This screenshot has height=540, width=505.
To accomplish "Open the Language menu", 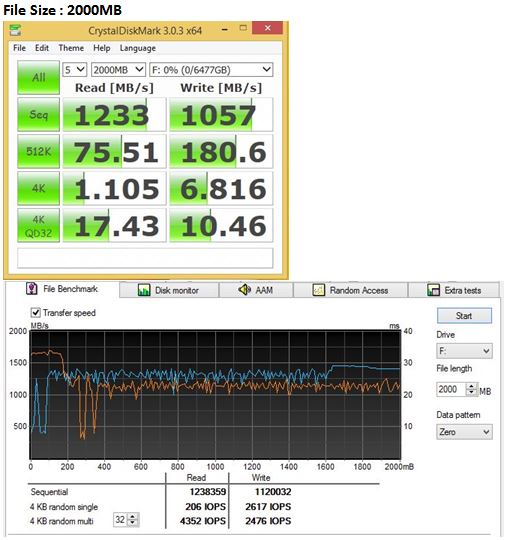I will coord(137,48).
